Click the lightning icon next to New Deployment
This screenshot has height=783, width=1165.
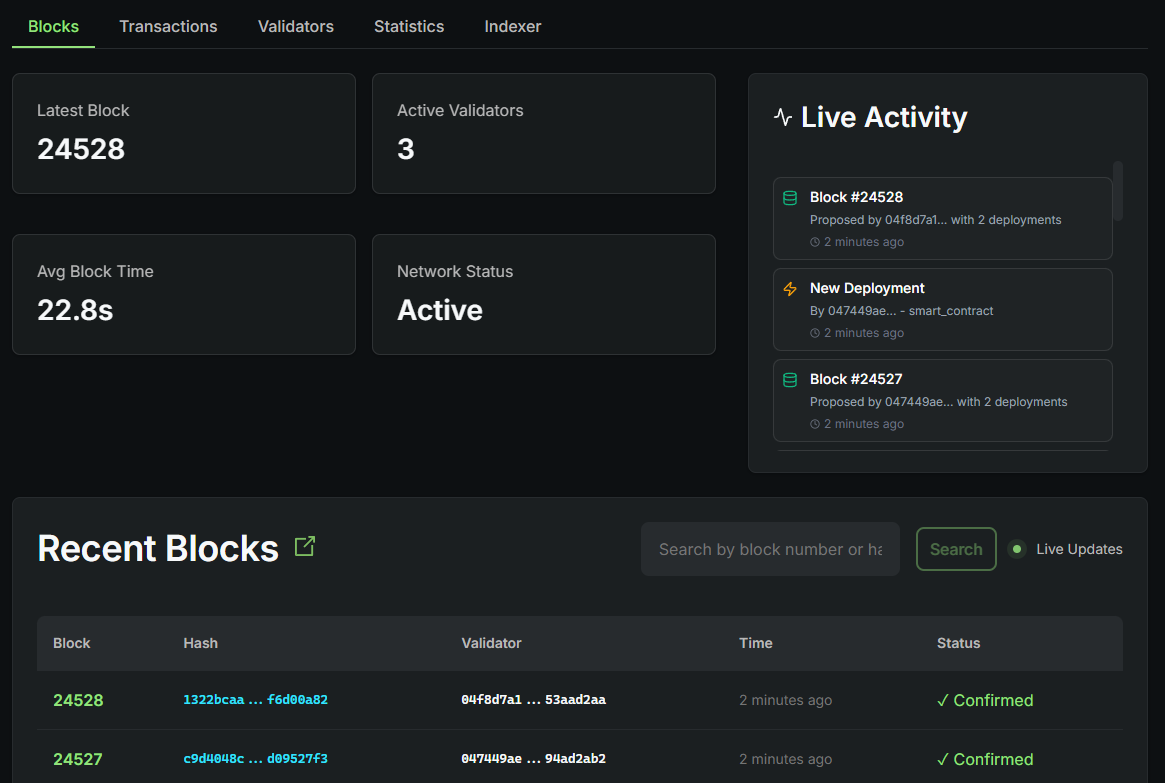(x=789, y=287)
